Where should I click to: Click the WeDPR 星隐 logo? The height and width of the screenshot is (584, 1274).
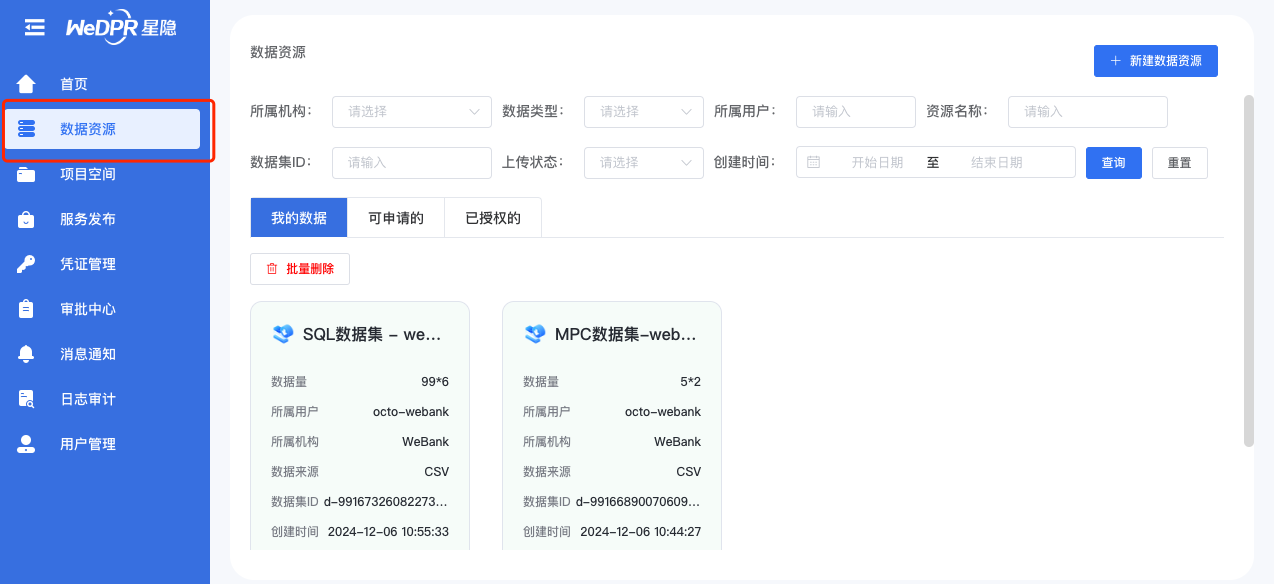(122, 27)
